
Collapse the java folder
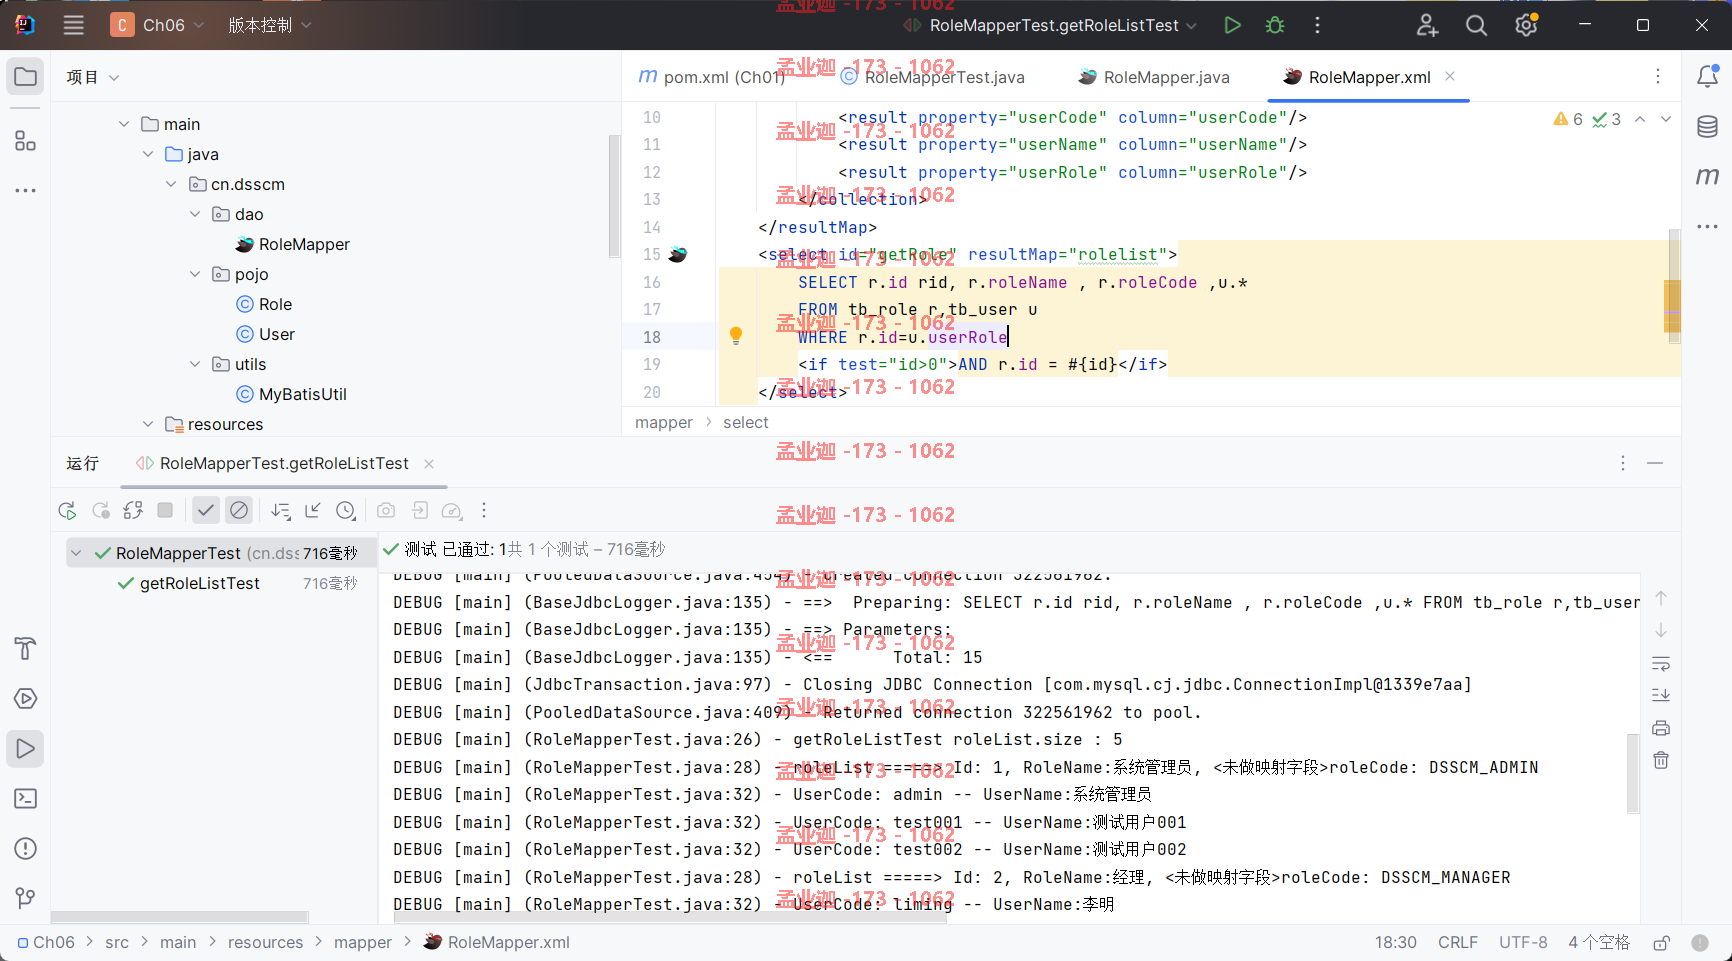[x=148, y=154]
